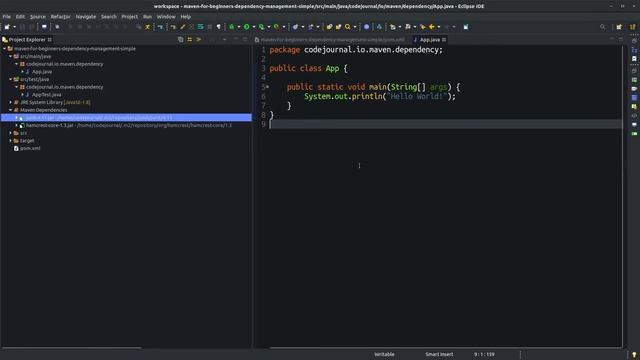Select AppTest.java in the project tree
The width and height of the screenshot is (640, 360).
(x=46, y=95)
